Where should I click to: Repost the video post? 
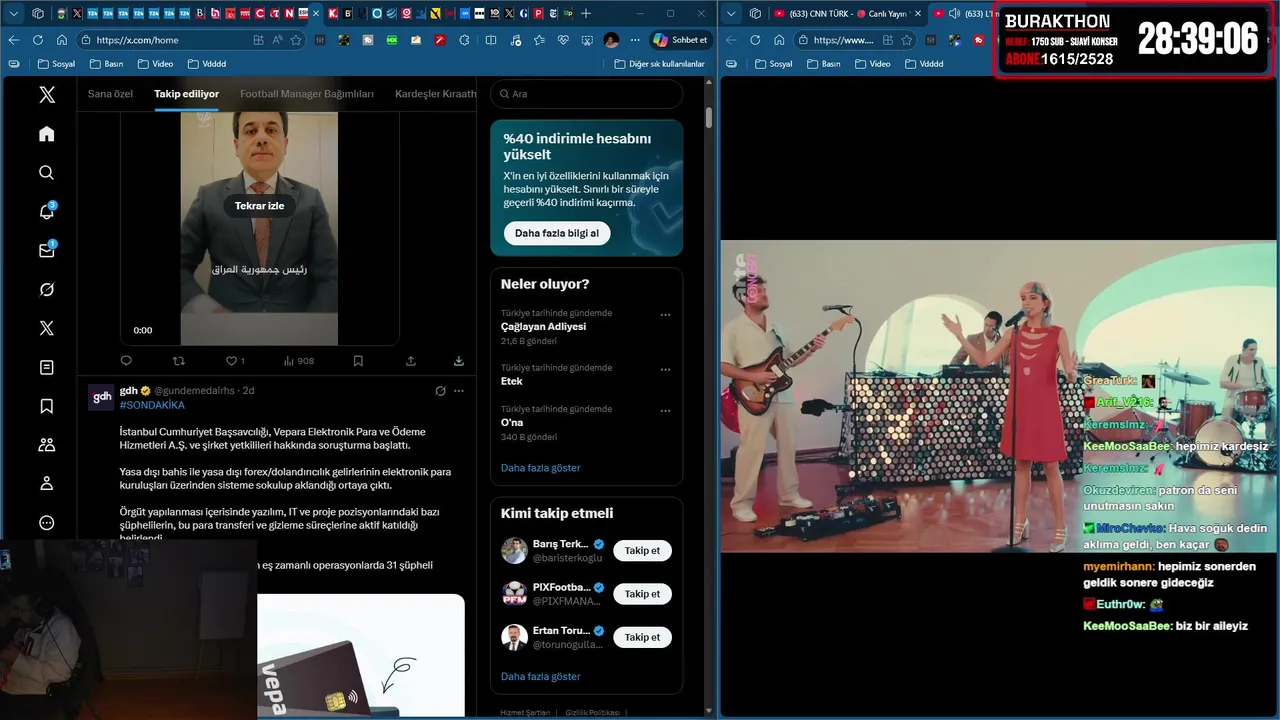pyautogui.click(x=179, y=361)
